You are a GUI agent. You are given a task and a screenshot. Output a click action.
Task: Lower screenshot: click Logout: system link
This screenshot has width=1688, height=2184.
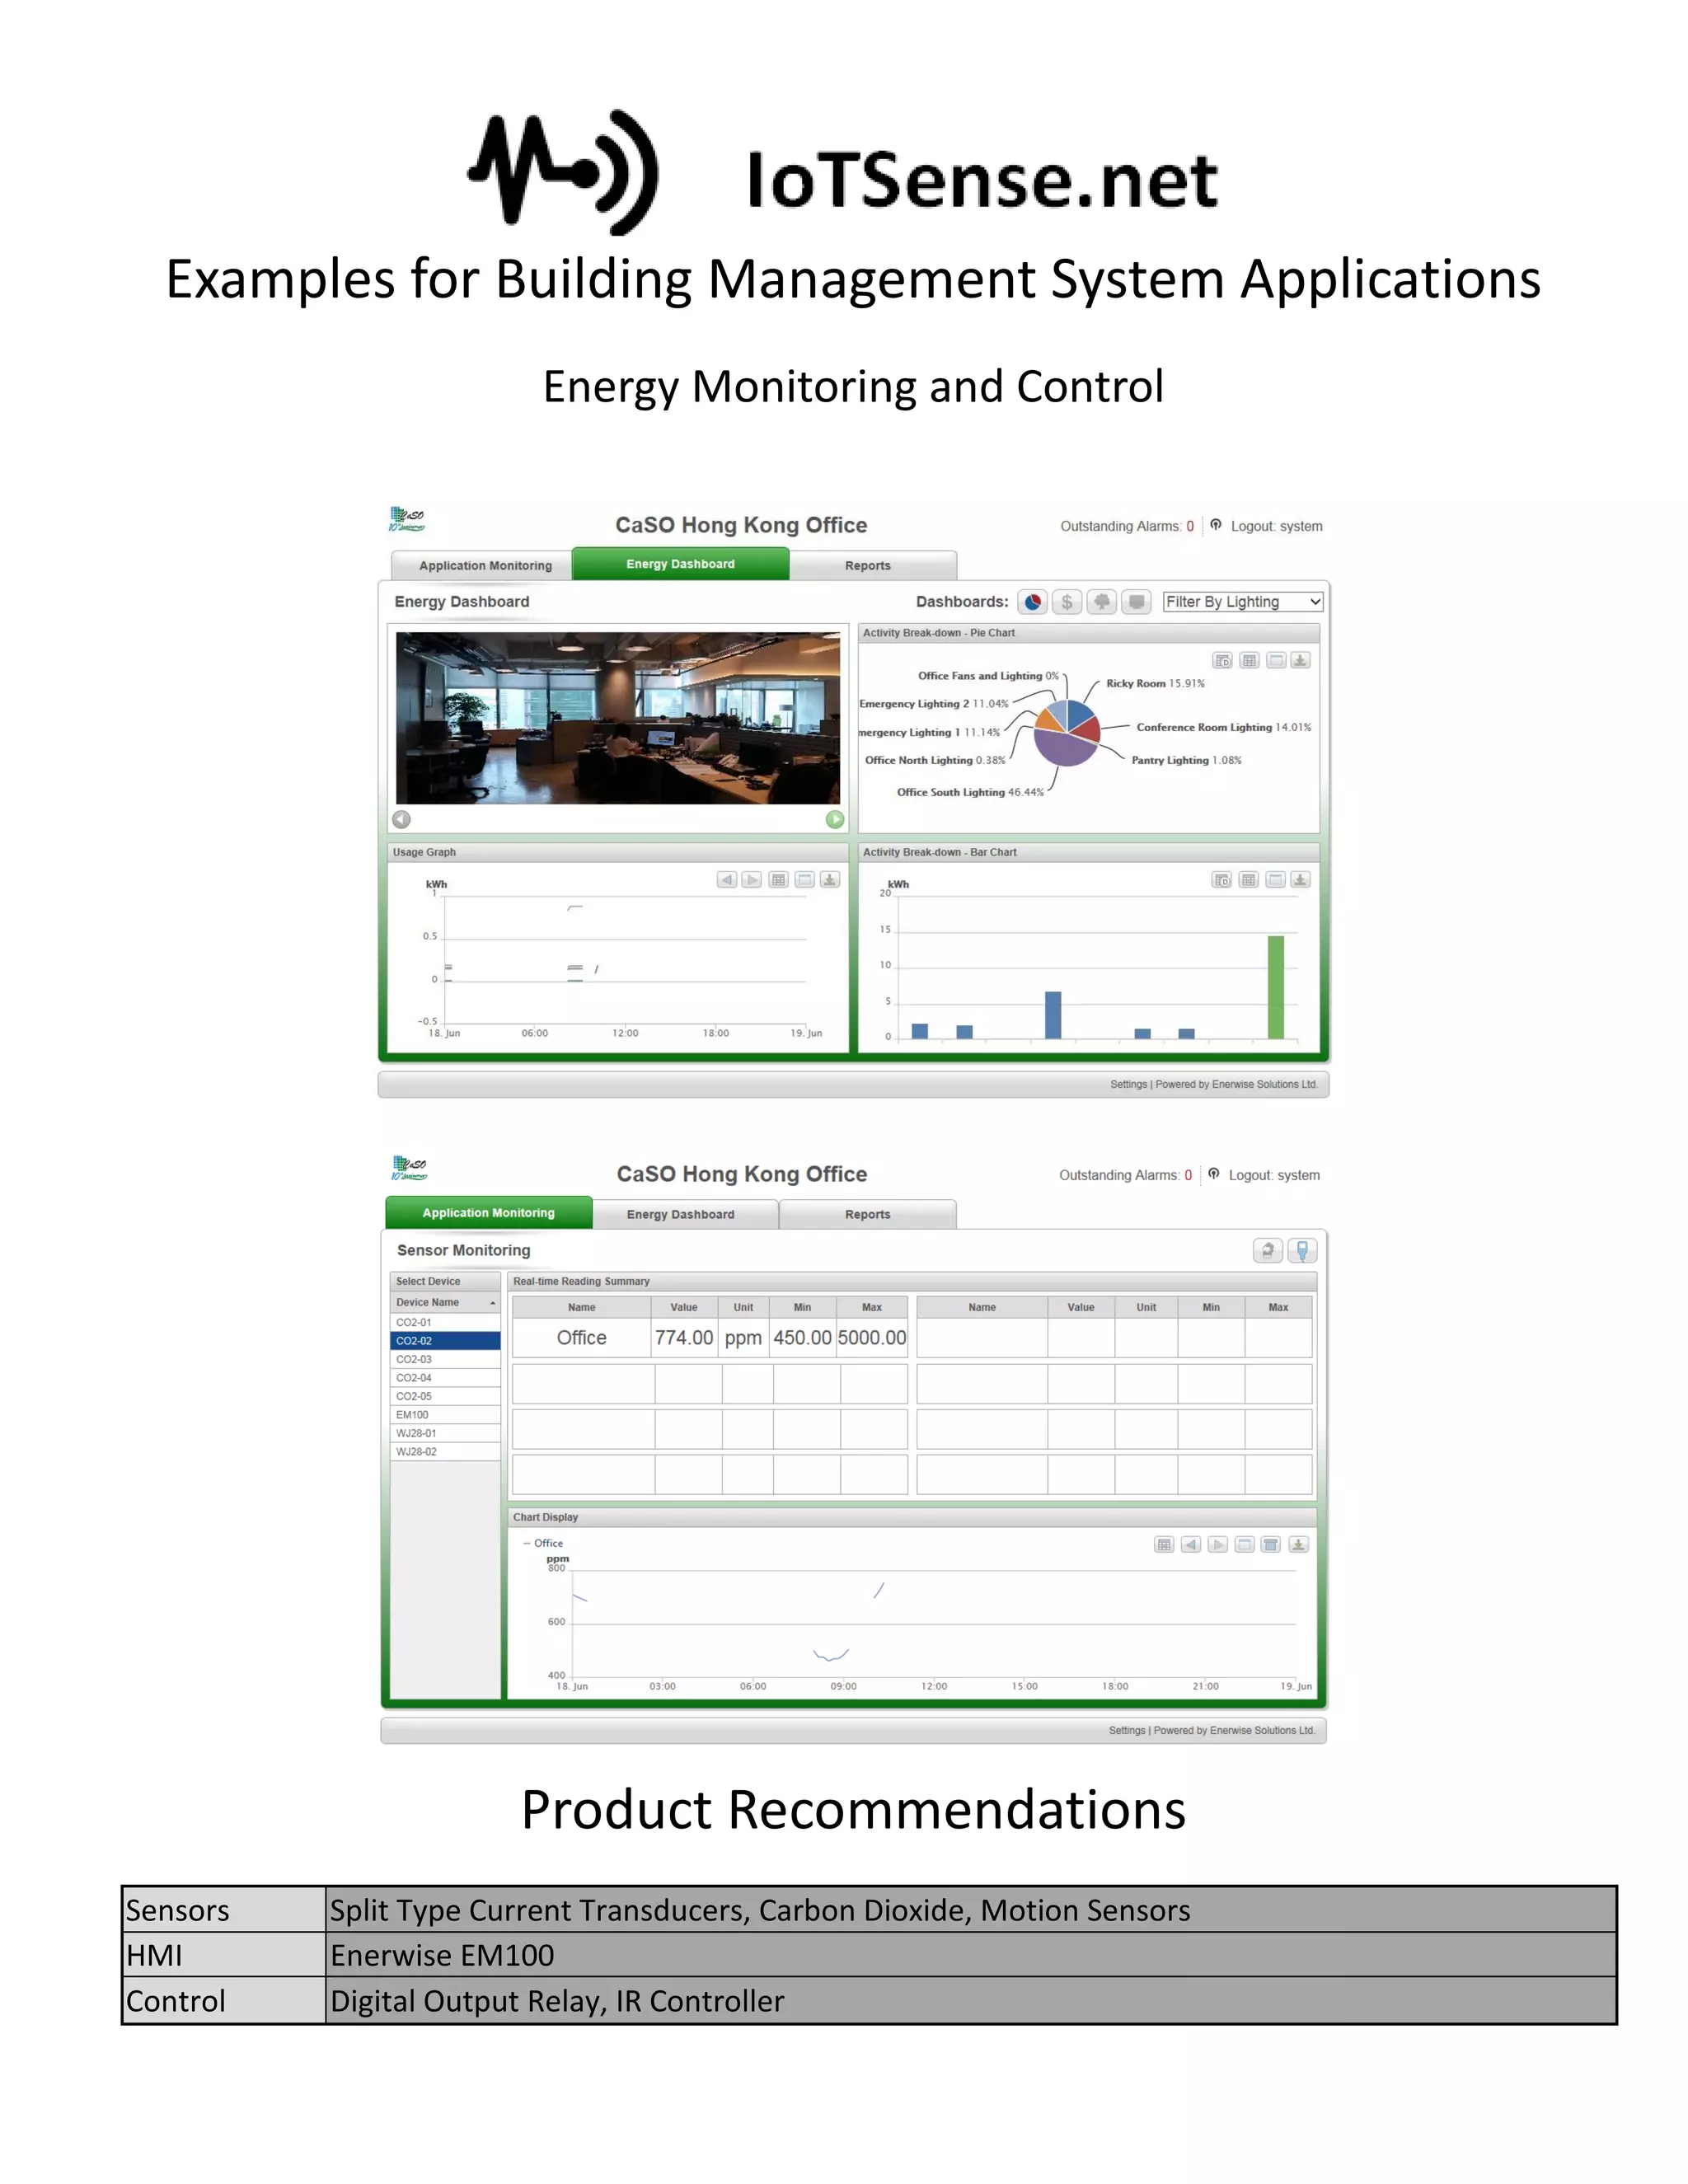[x=1274, y=1175]
